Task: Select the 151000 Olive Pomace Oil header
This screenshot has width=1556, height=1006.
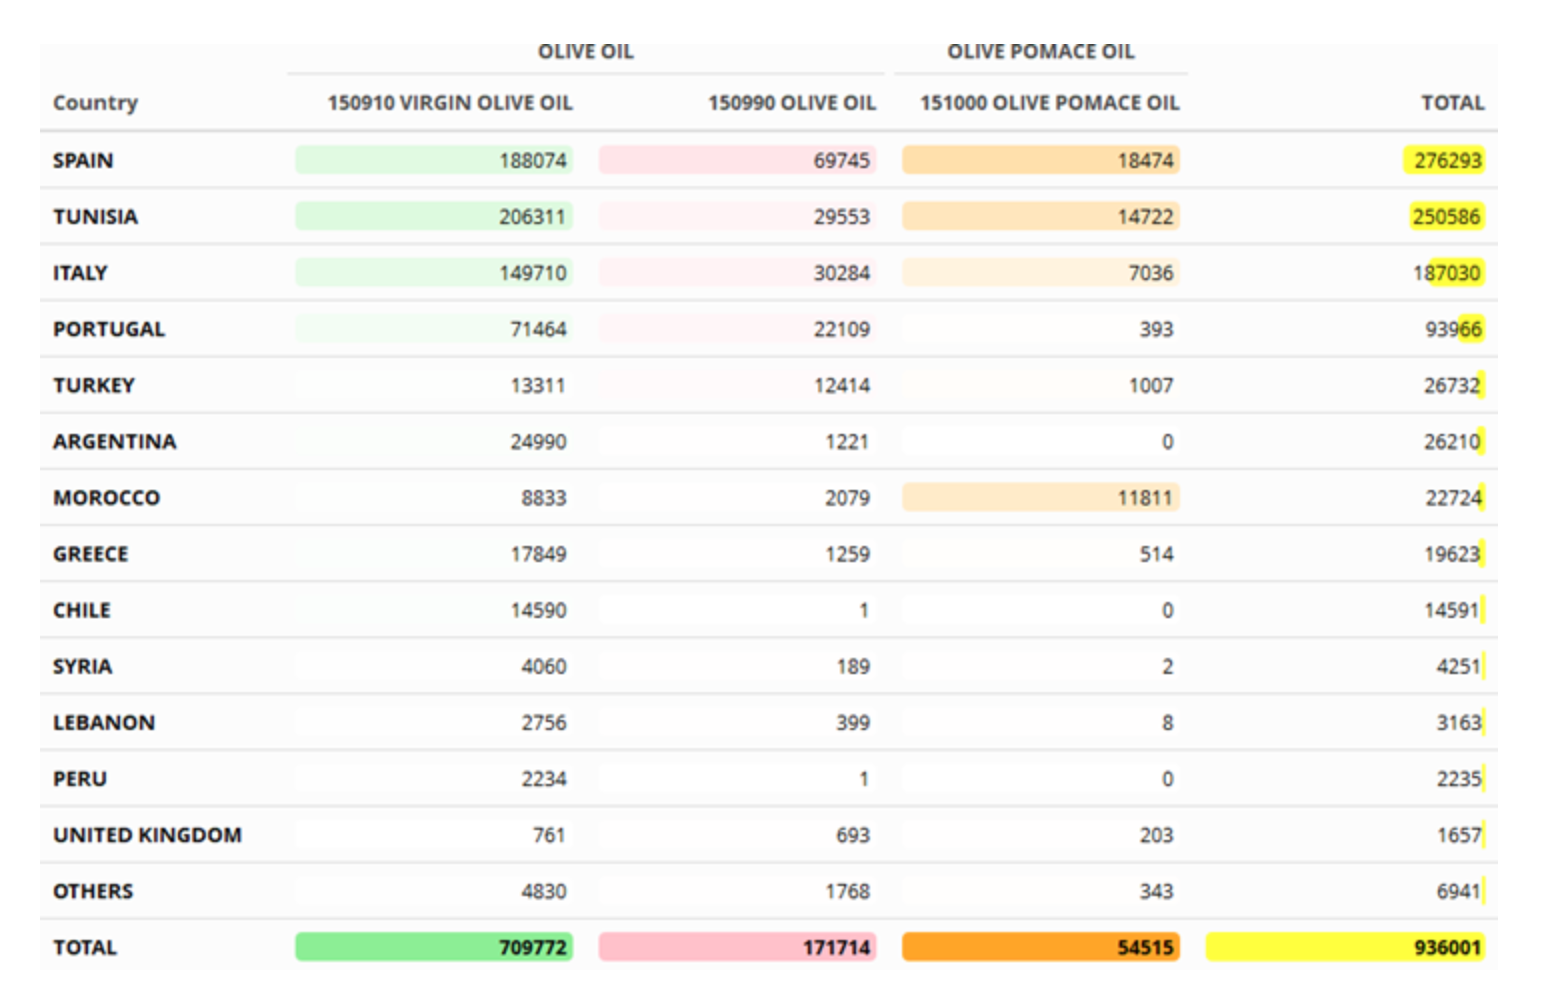Action: pos(1049,103)
